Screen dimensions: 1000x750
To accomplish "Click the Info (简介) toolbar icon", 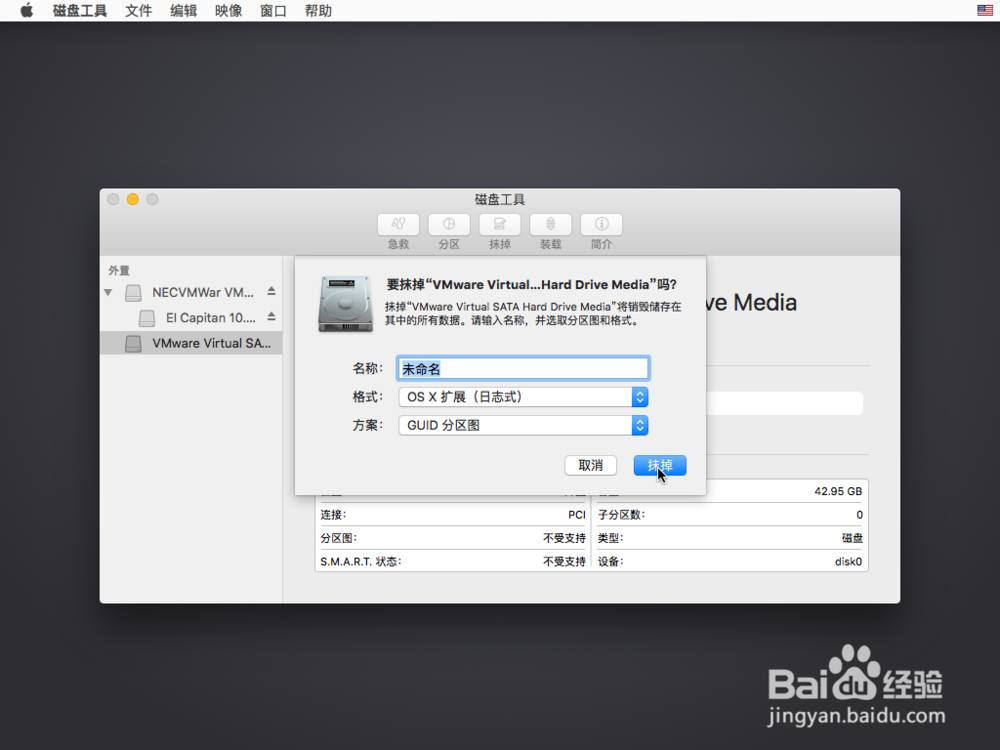I will pyautogui.click(x=601, y=224).
